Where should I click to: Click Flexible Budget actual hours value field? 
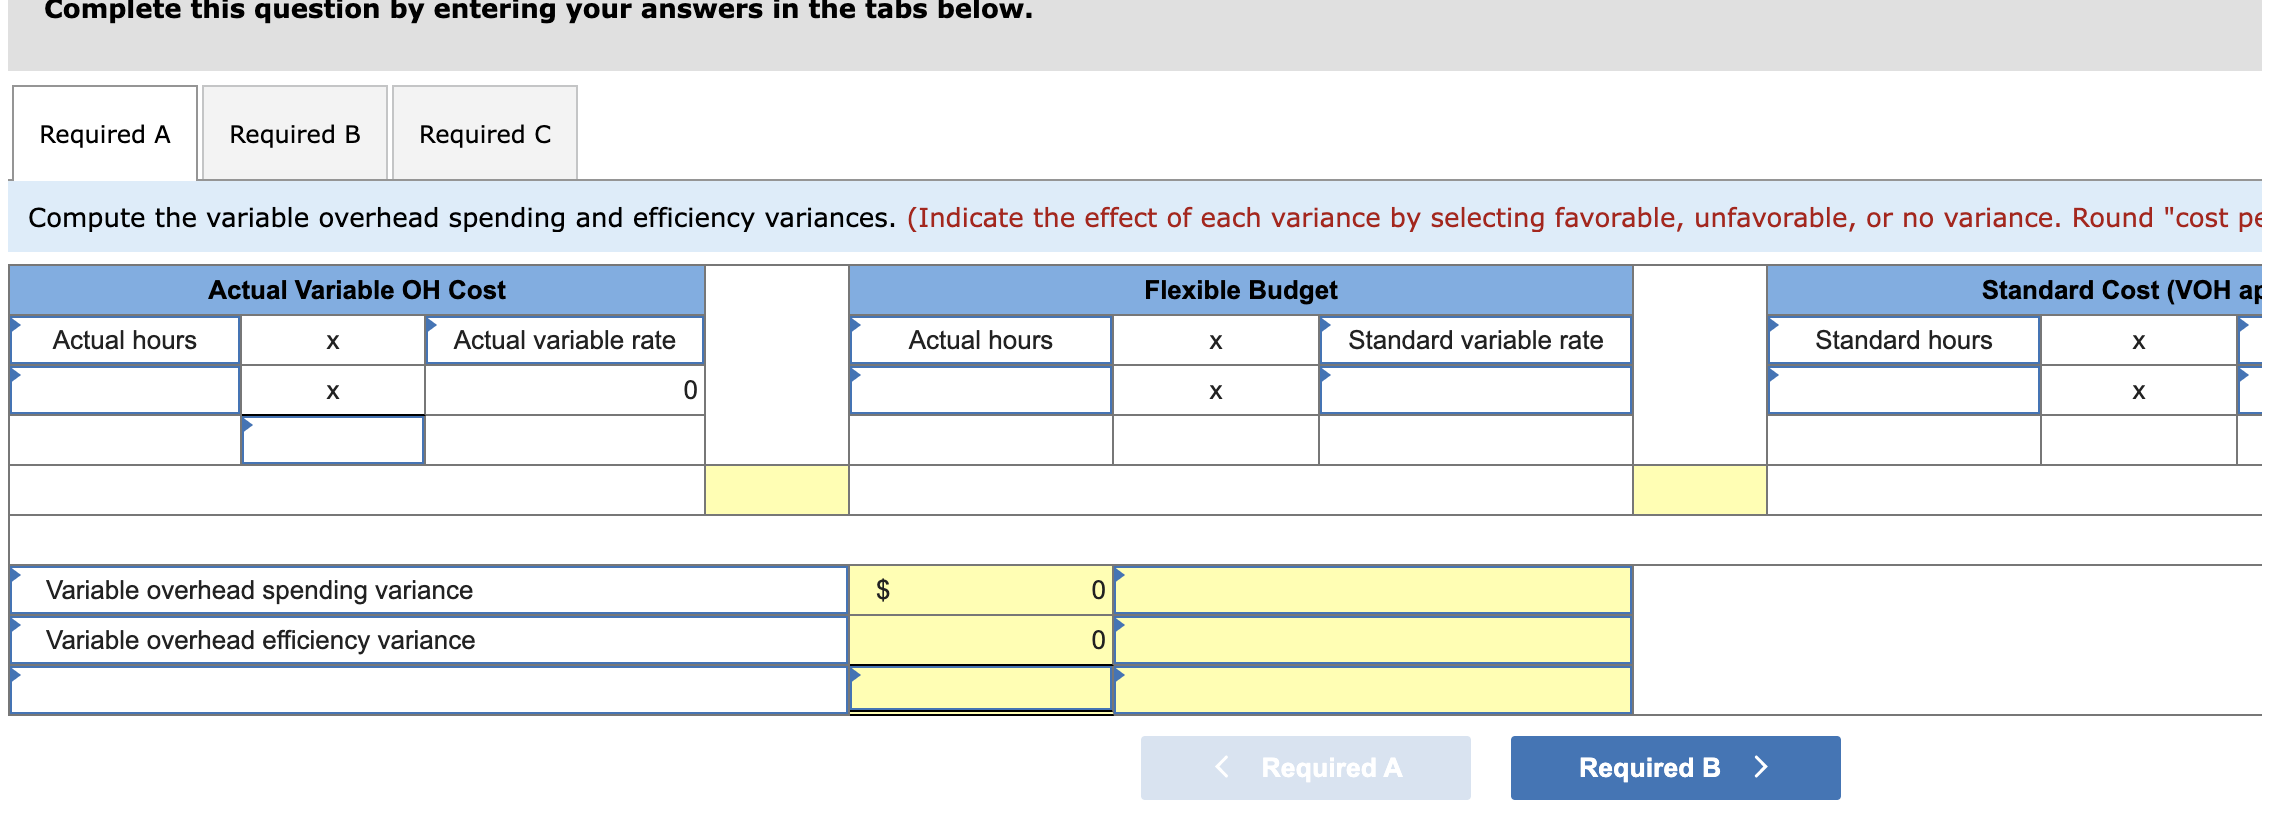[x=980, y=391]
